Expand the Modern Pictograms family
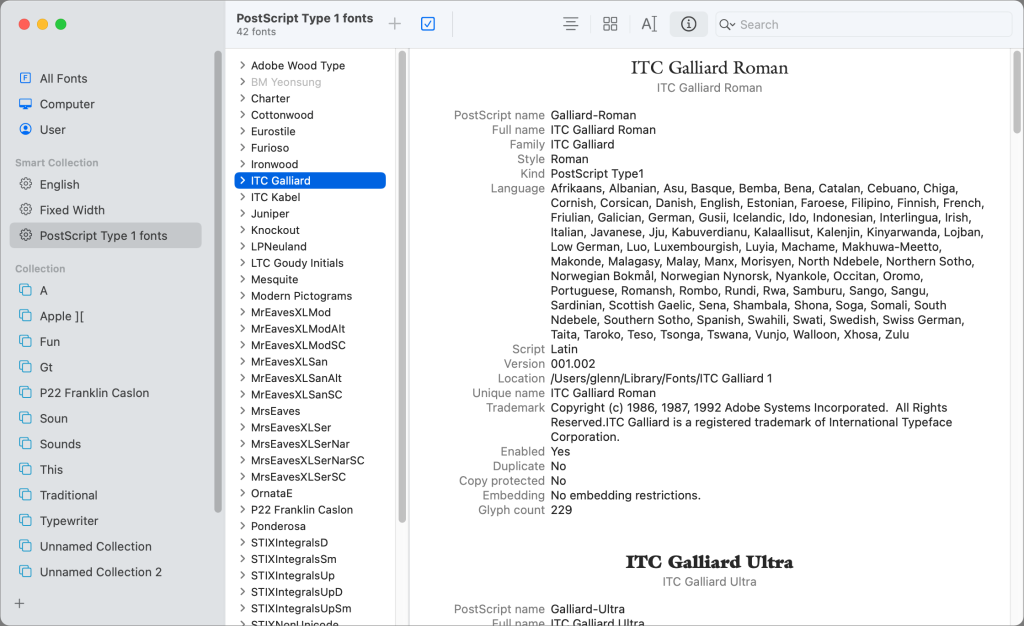This screenshot has height=626, width=1024. click(x=242, y=295)
